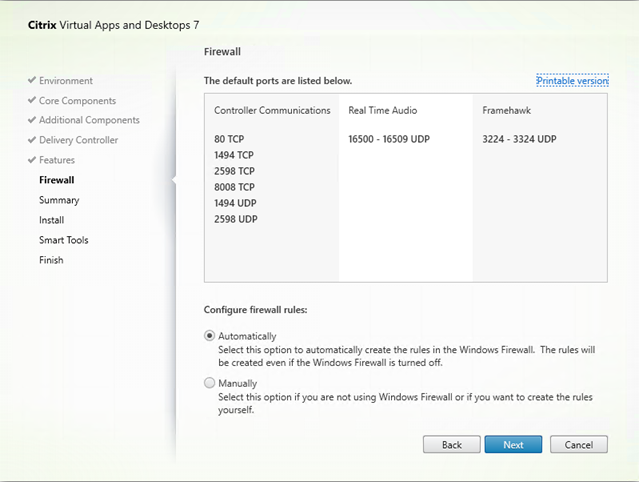Click the Real Time Audio column header
Image resolution: width=639 pixels, height=482 pixels.
(382, 110)
